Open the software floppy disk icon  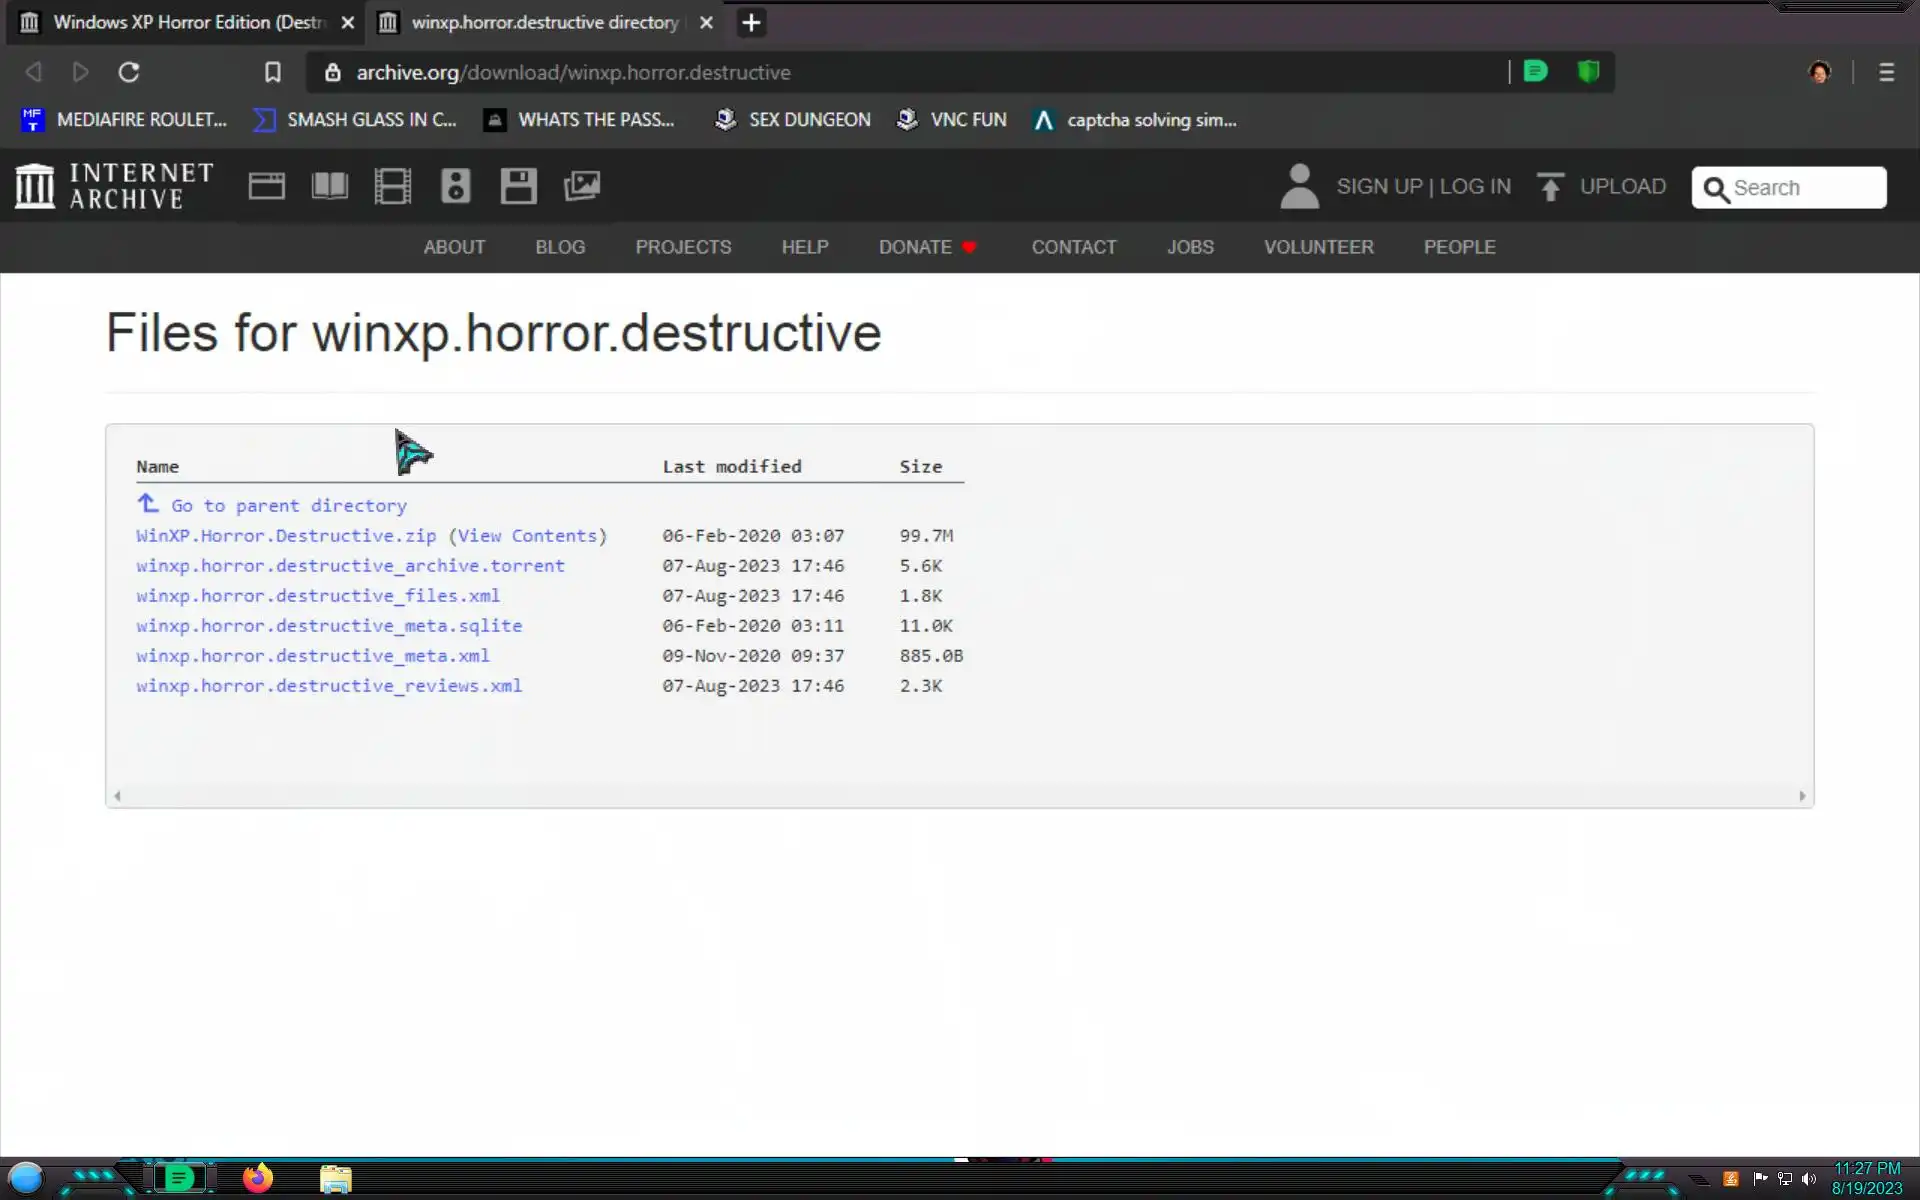[x=518, y=186]
